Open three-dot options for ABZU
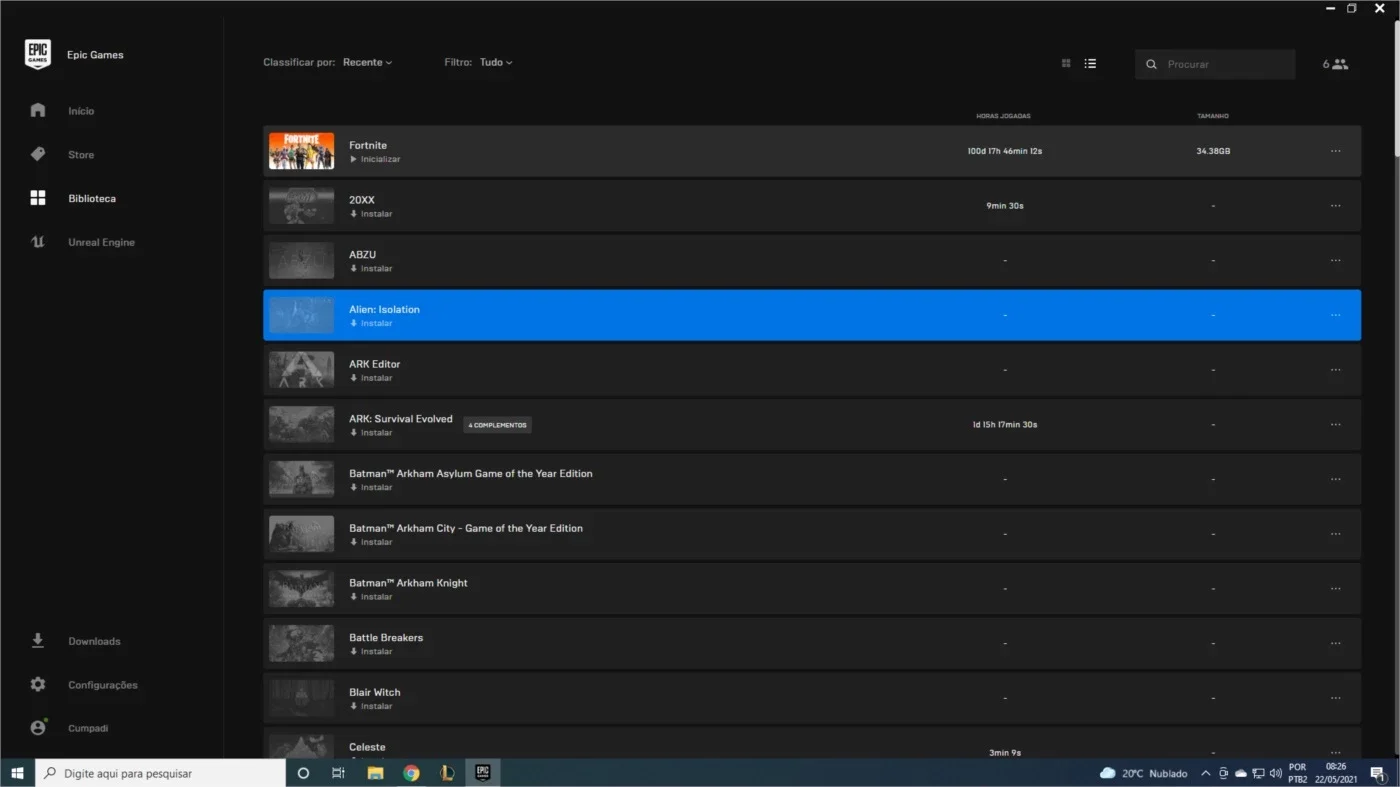 pyautogui.click(x=1335, y=261)
